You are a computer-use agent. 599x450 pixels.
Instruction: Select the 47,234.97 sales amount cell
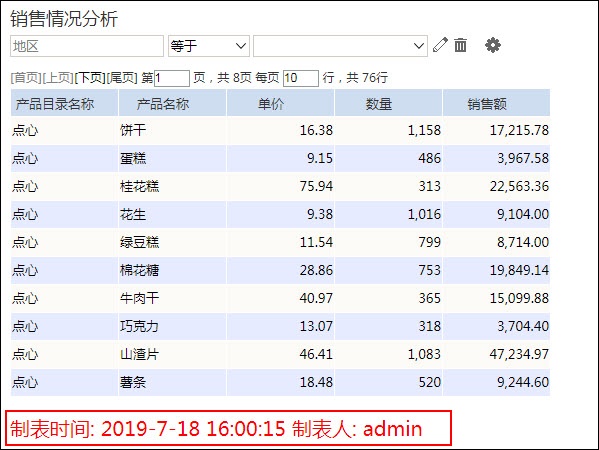tap(496, 354)
